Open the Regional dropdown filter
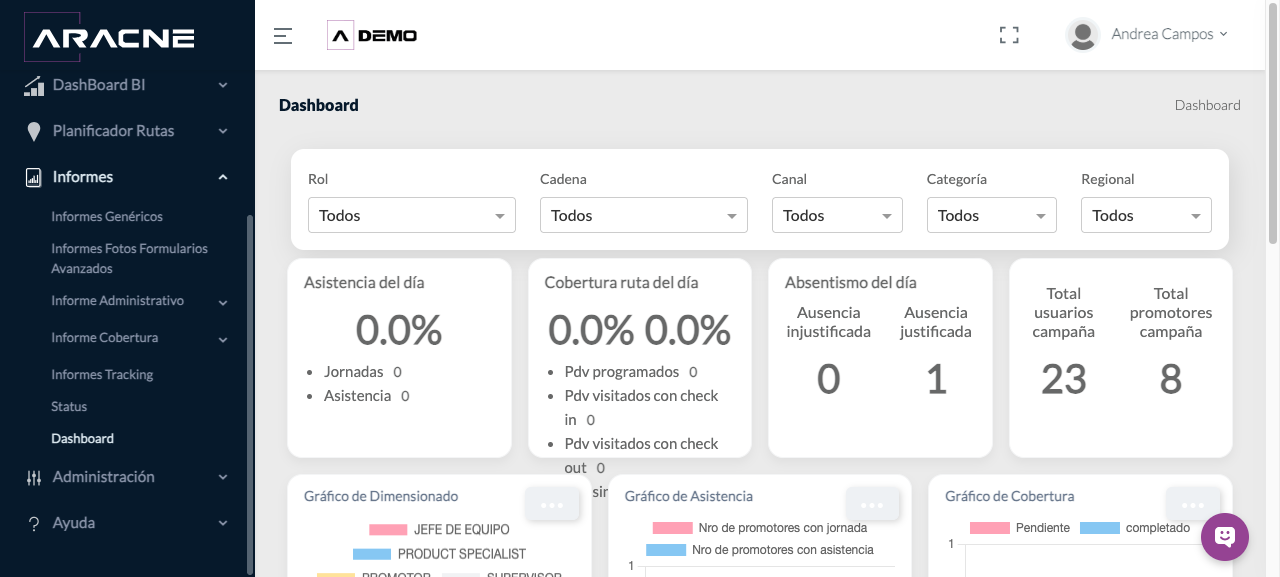The width and height of the screenshot is (1280, 577). [x=1146, y=215]
